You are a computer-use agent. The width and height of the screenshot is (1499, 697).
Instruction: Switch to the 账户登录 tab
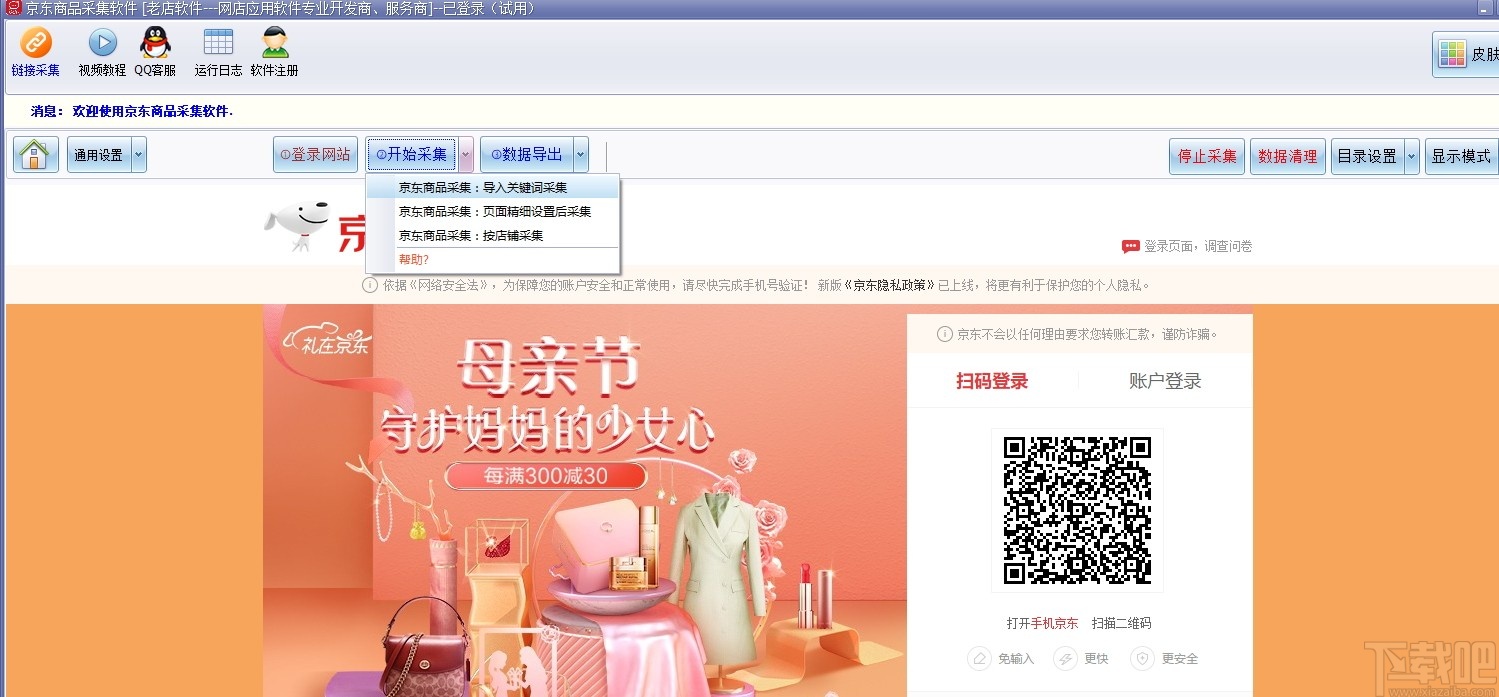pos(1166,380)
